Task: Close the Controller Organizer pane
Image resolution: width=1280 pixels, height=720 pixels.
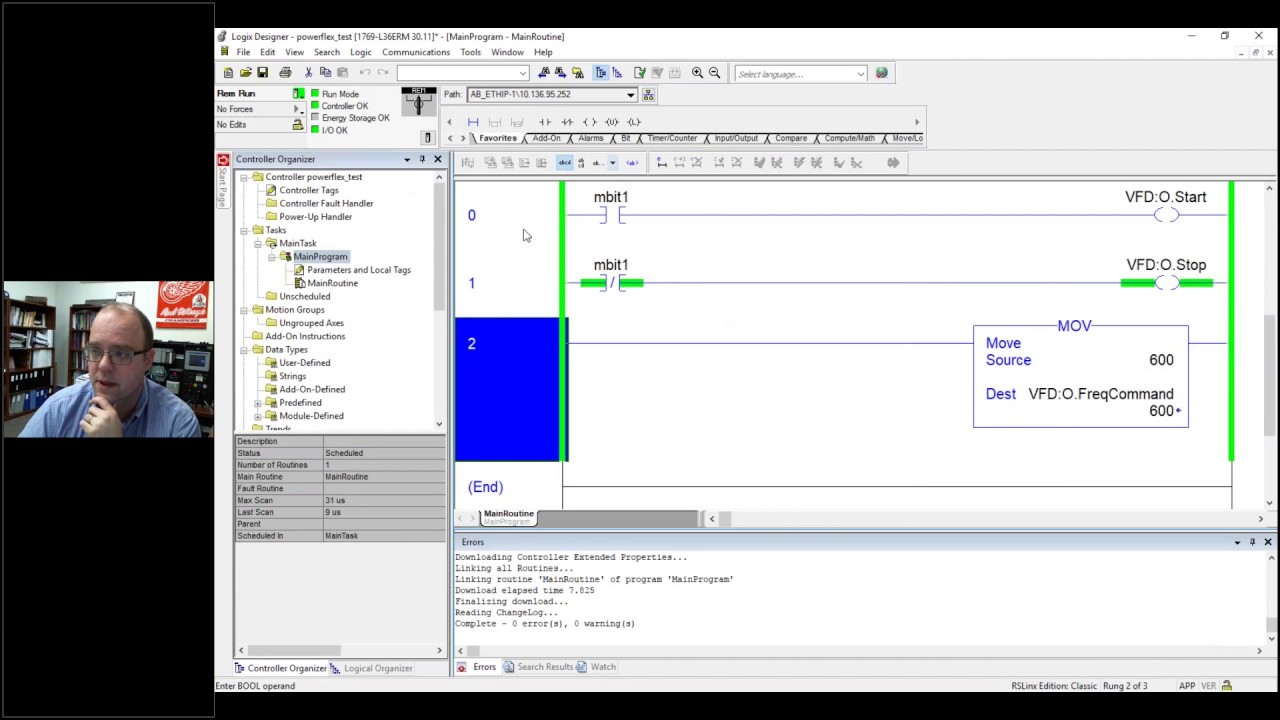Action: click(437, 159)
